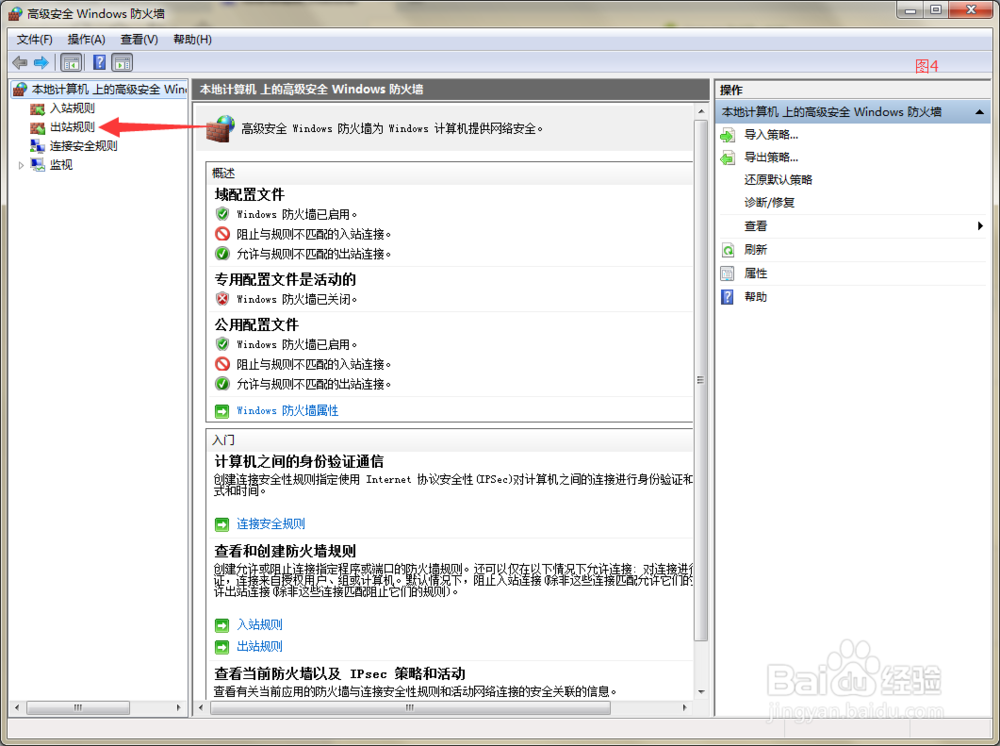
Task: Click the block icon under 公用配置文件
Action: (222, 364)
